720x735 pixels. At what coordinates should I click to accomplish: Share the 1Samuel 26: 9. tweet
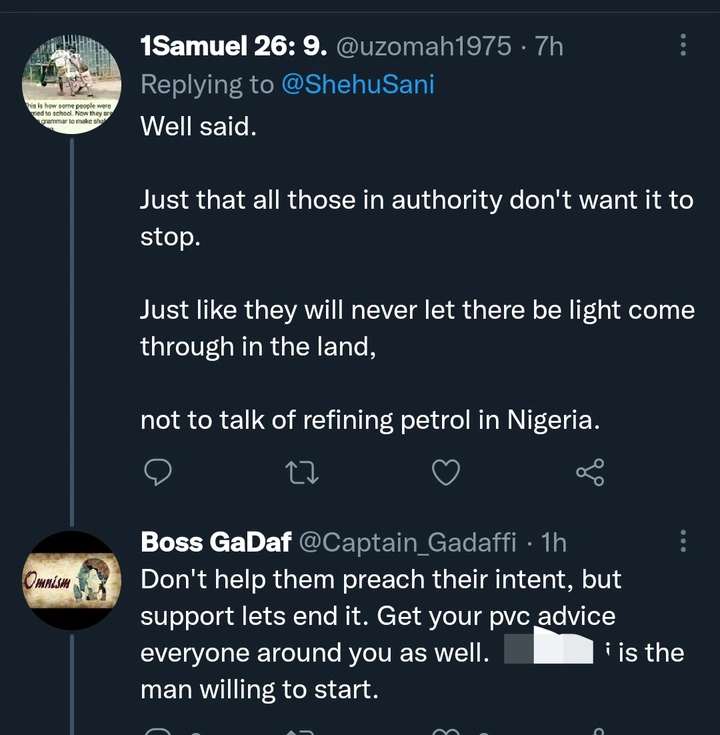point(590,472)
